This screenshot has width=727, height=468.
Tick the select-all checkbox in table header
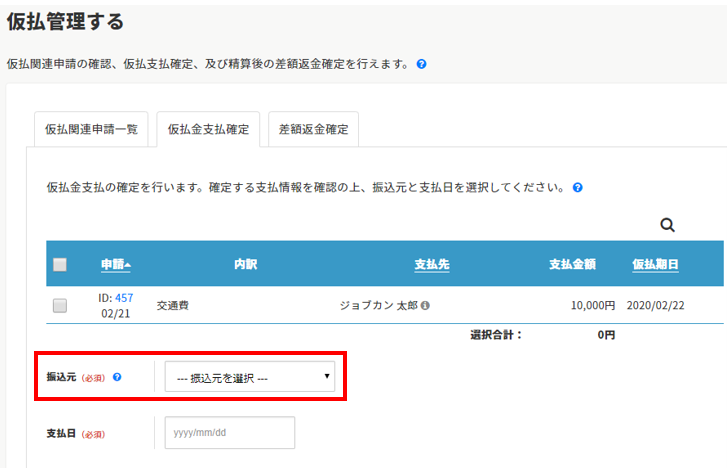click(60, 265)
